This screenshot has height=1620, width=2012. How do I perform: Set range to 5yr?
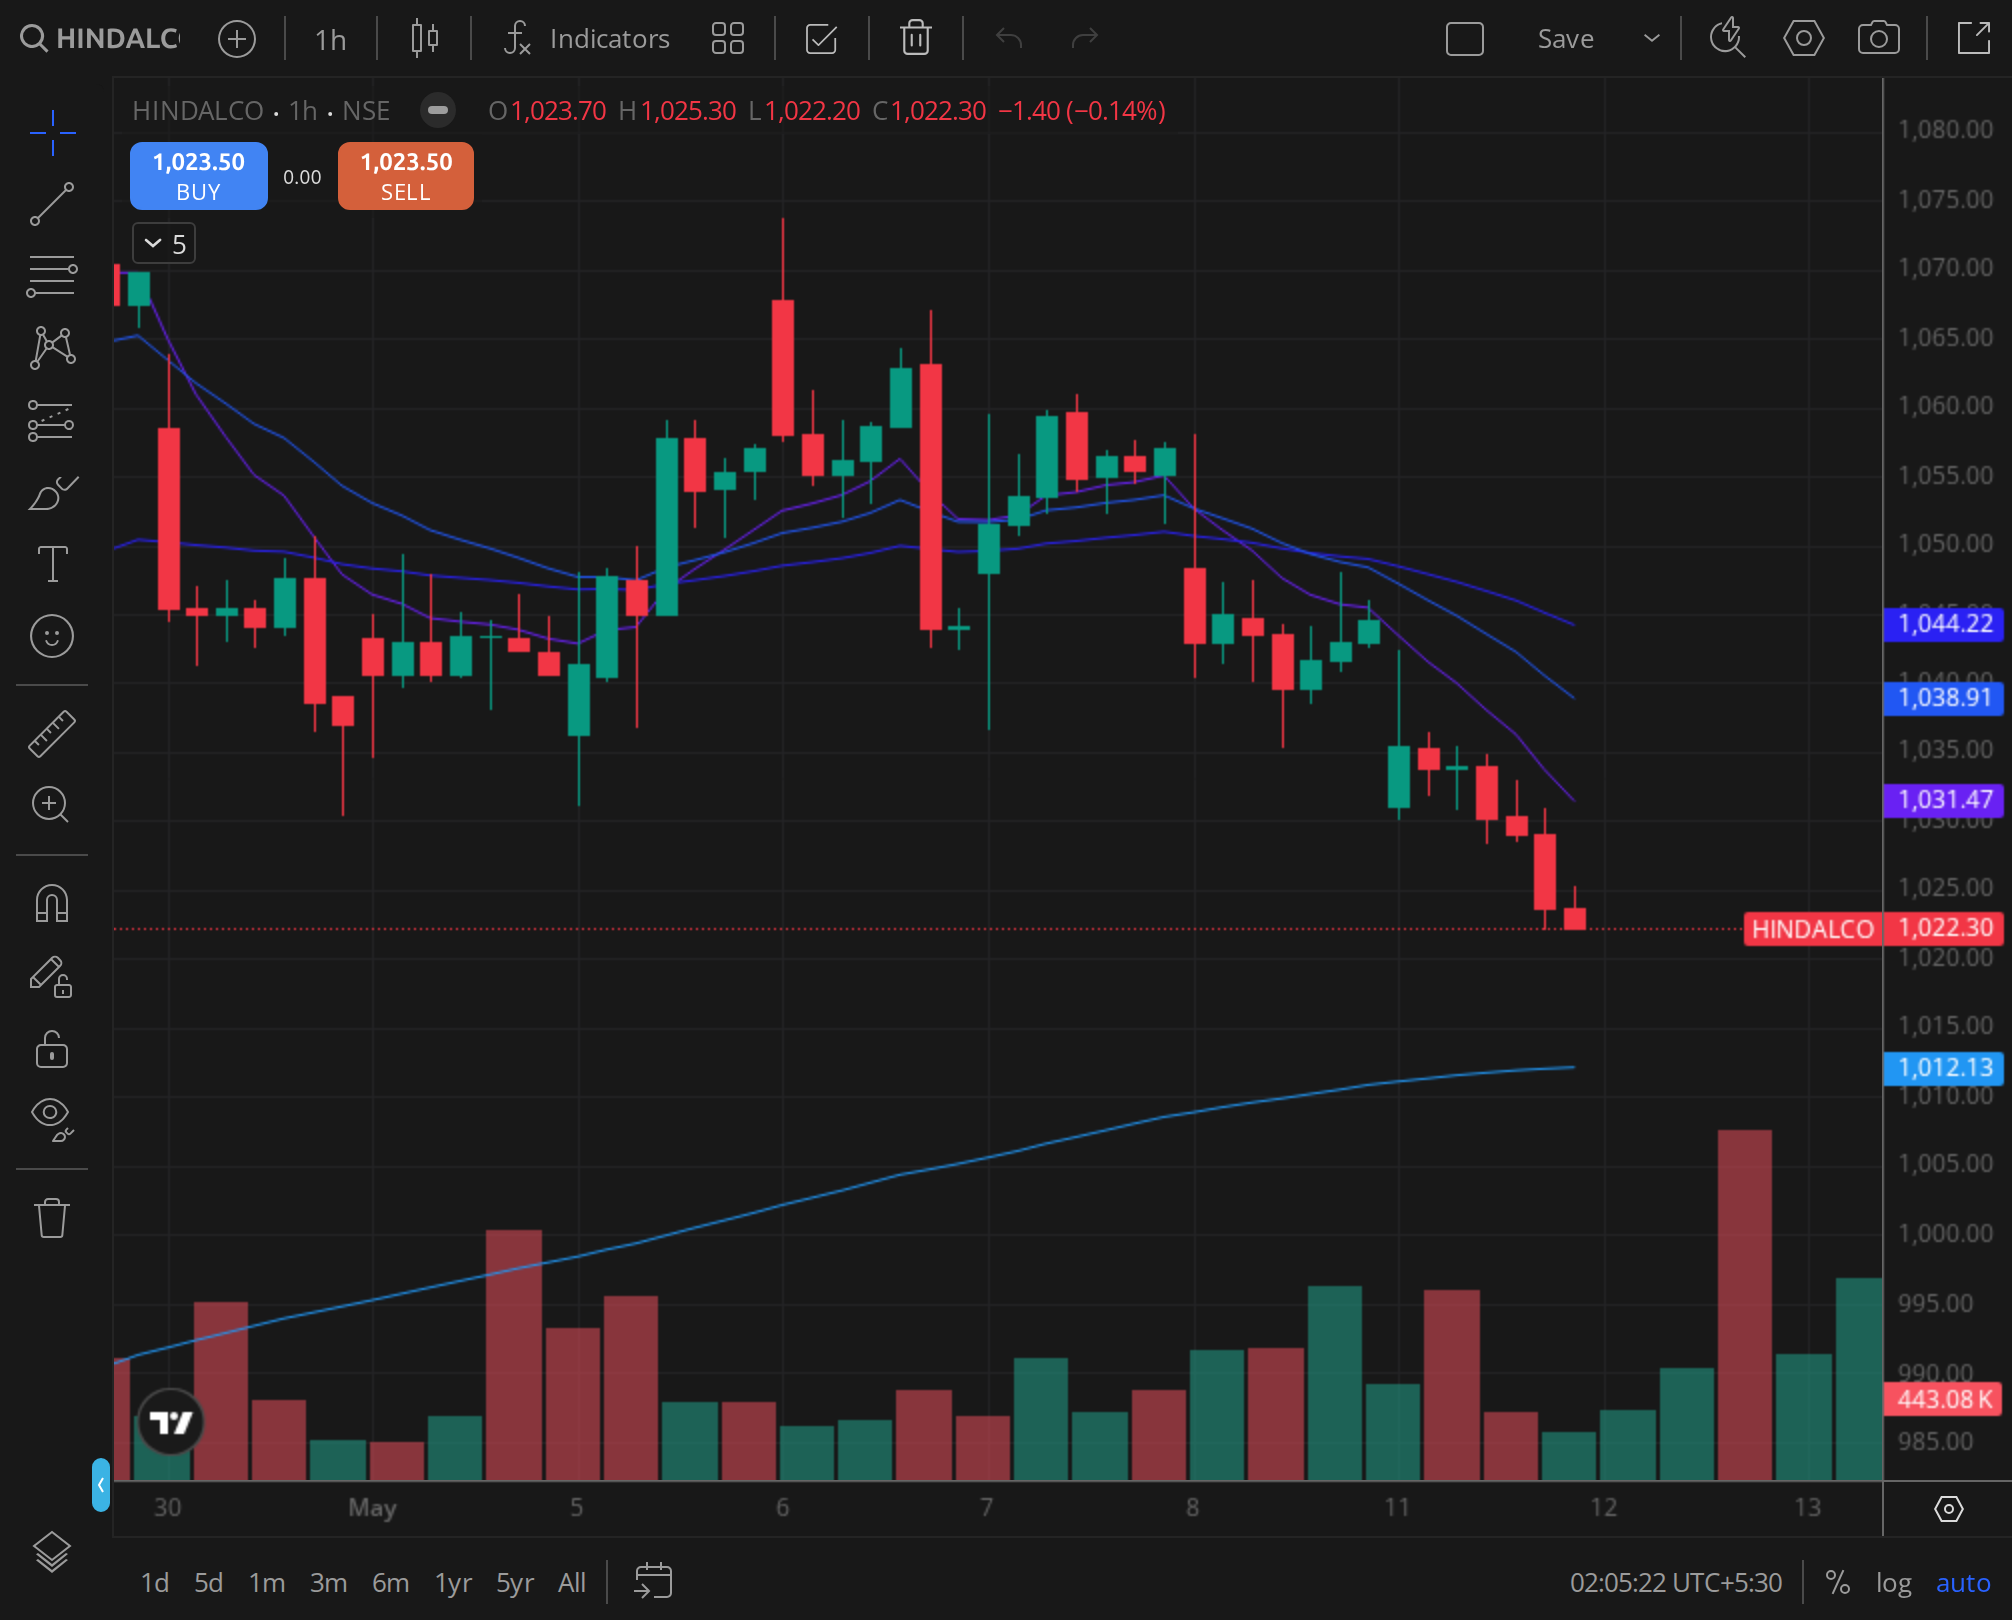point(515,1582)
